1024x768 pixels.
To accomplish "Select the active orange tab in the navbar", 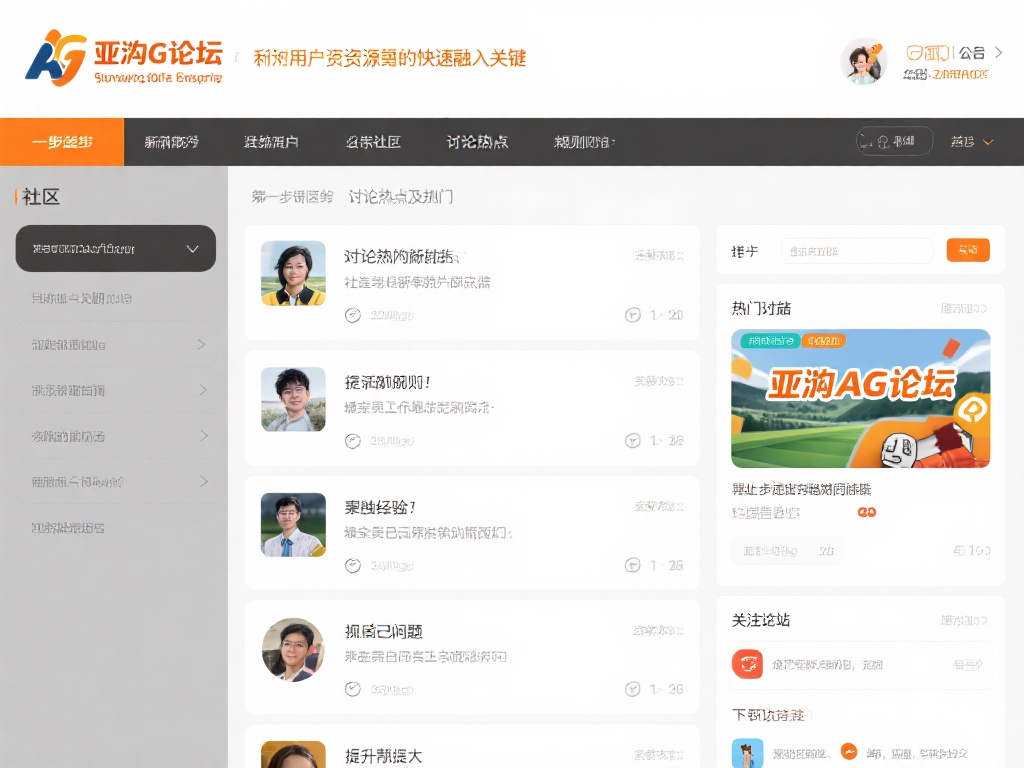I will [61, 141].
